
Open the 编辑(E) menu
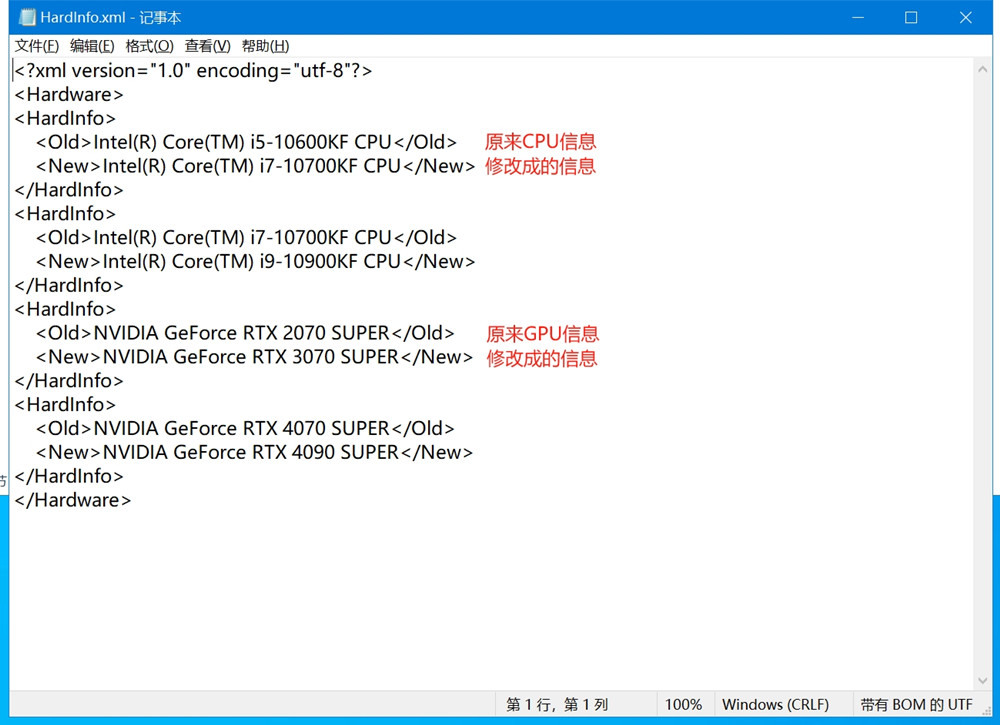tap(92, 46)
